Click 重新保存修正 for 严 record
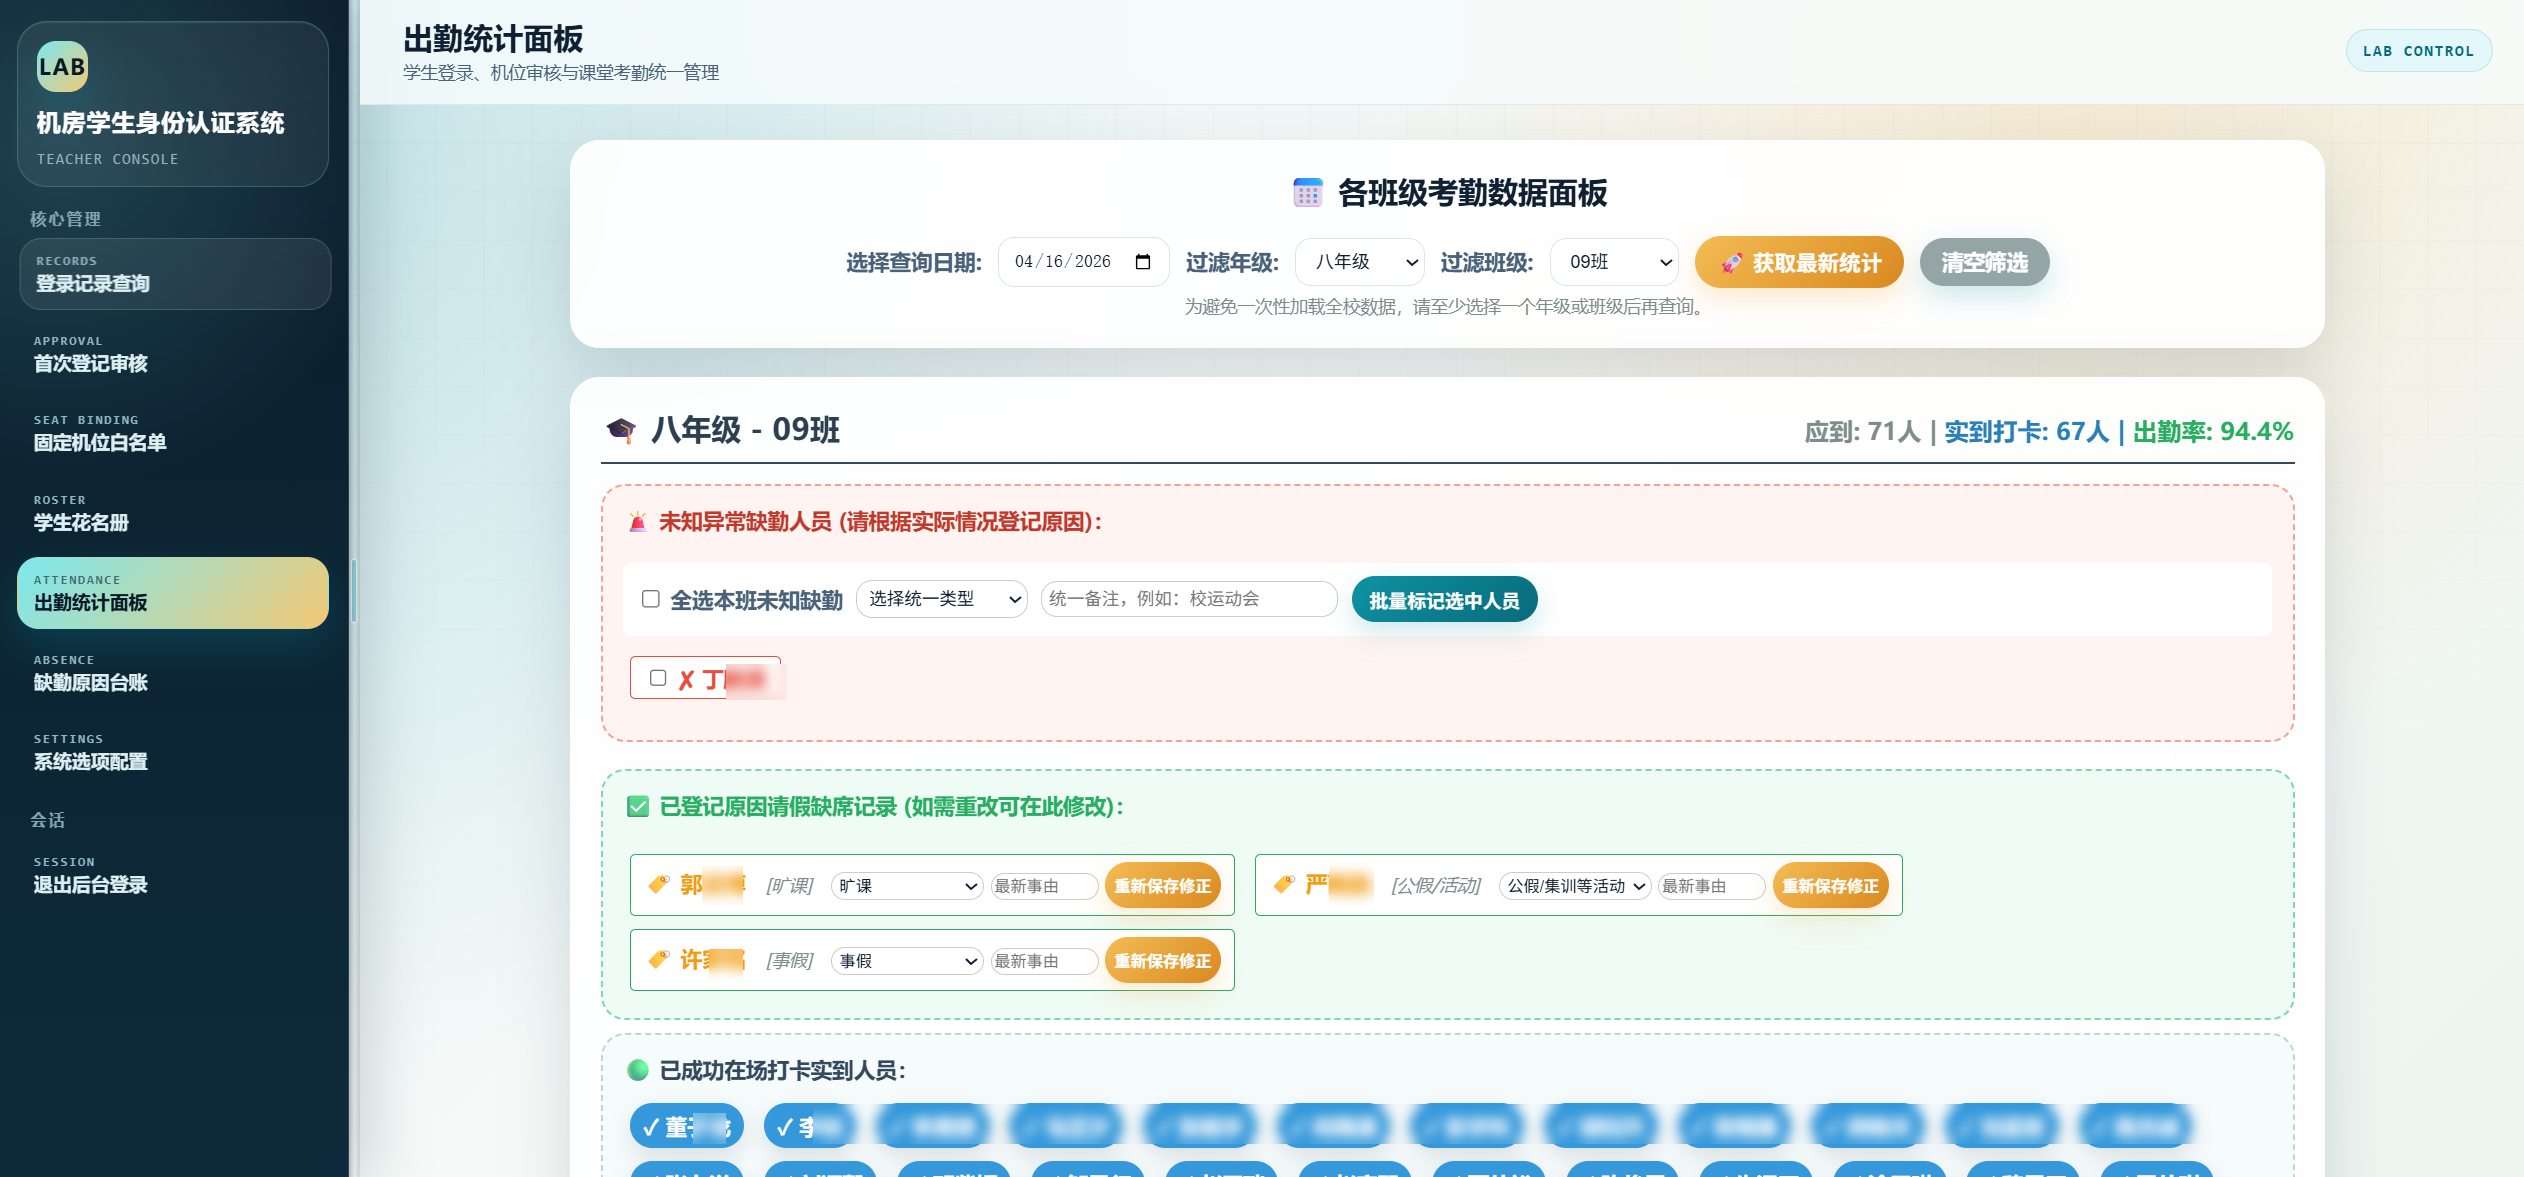Image resolution: width=2524 pixels, height=1177 pixels. [1830, 886]
